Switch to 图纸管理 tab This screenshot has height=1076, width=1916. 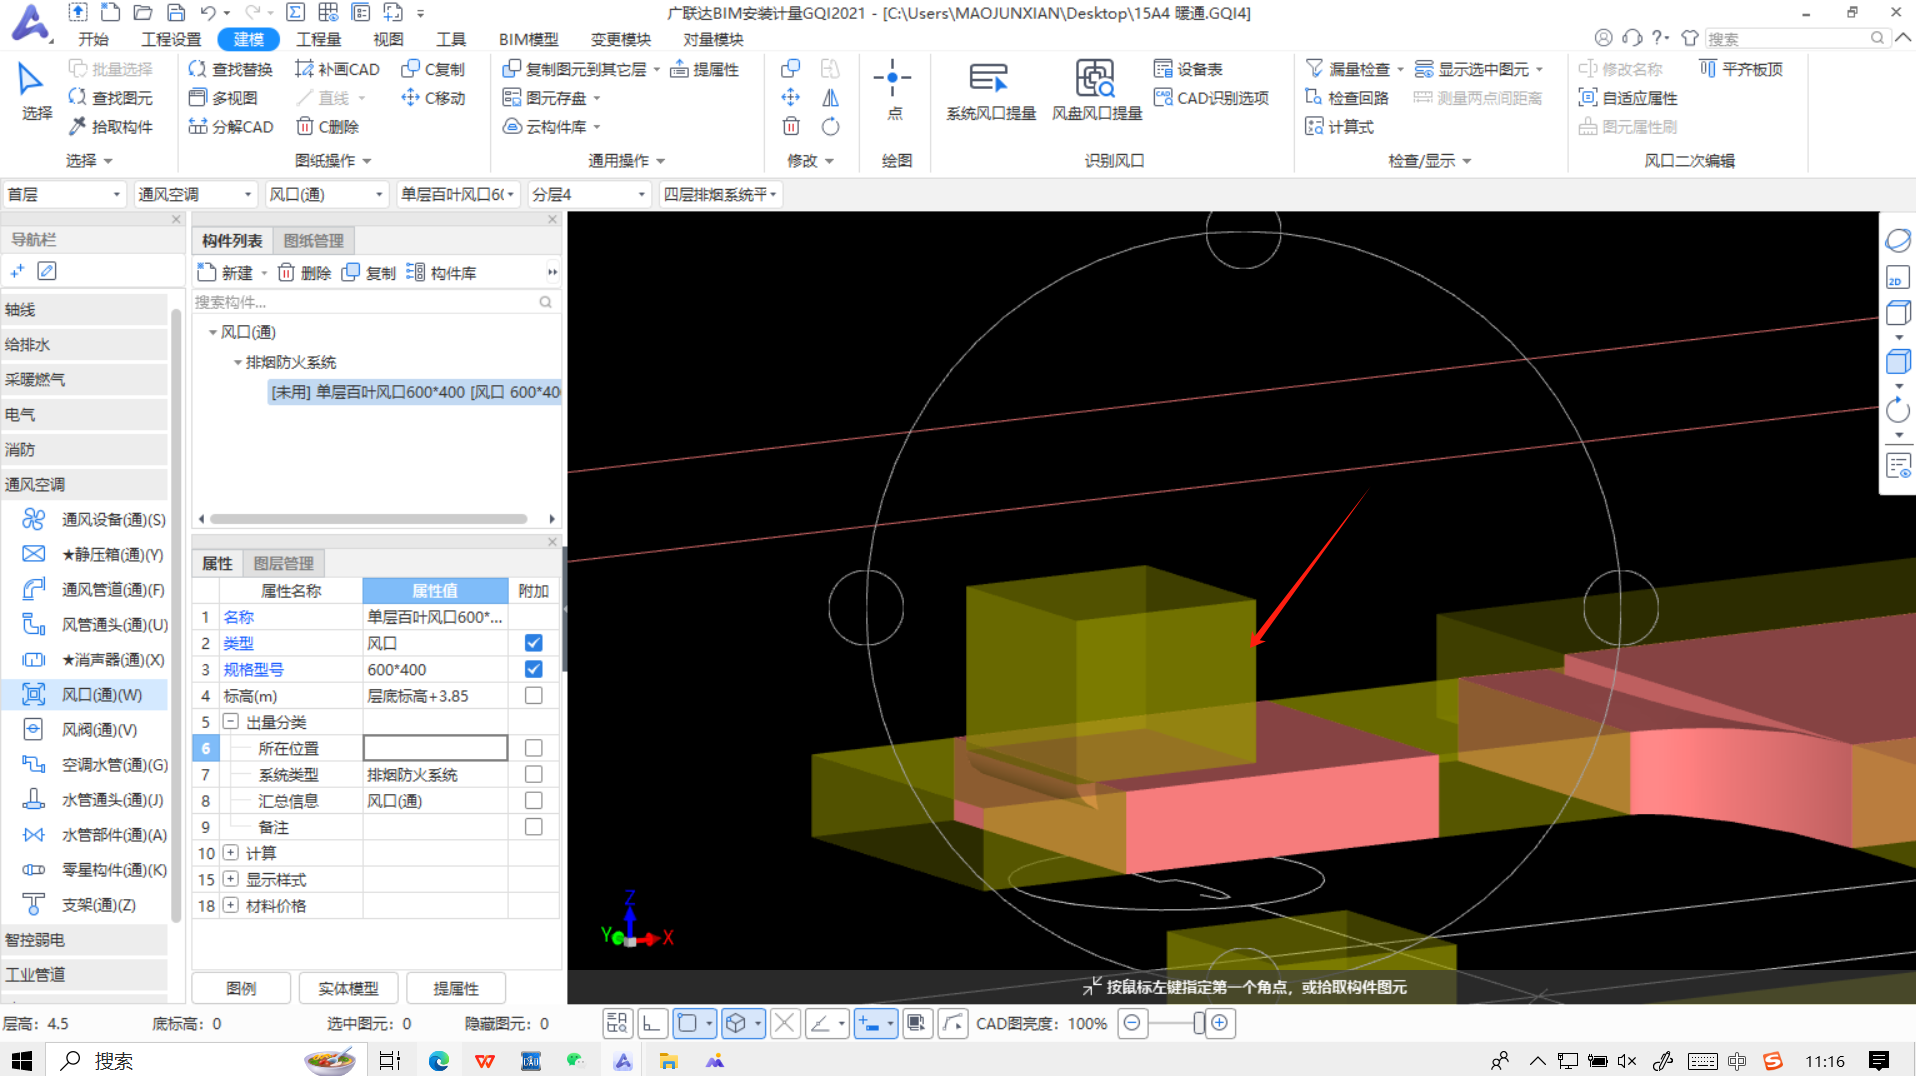coord(313,240)
